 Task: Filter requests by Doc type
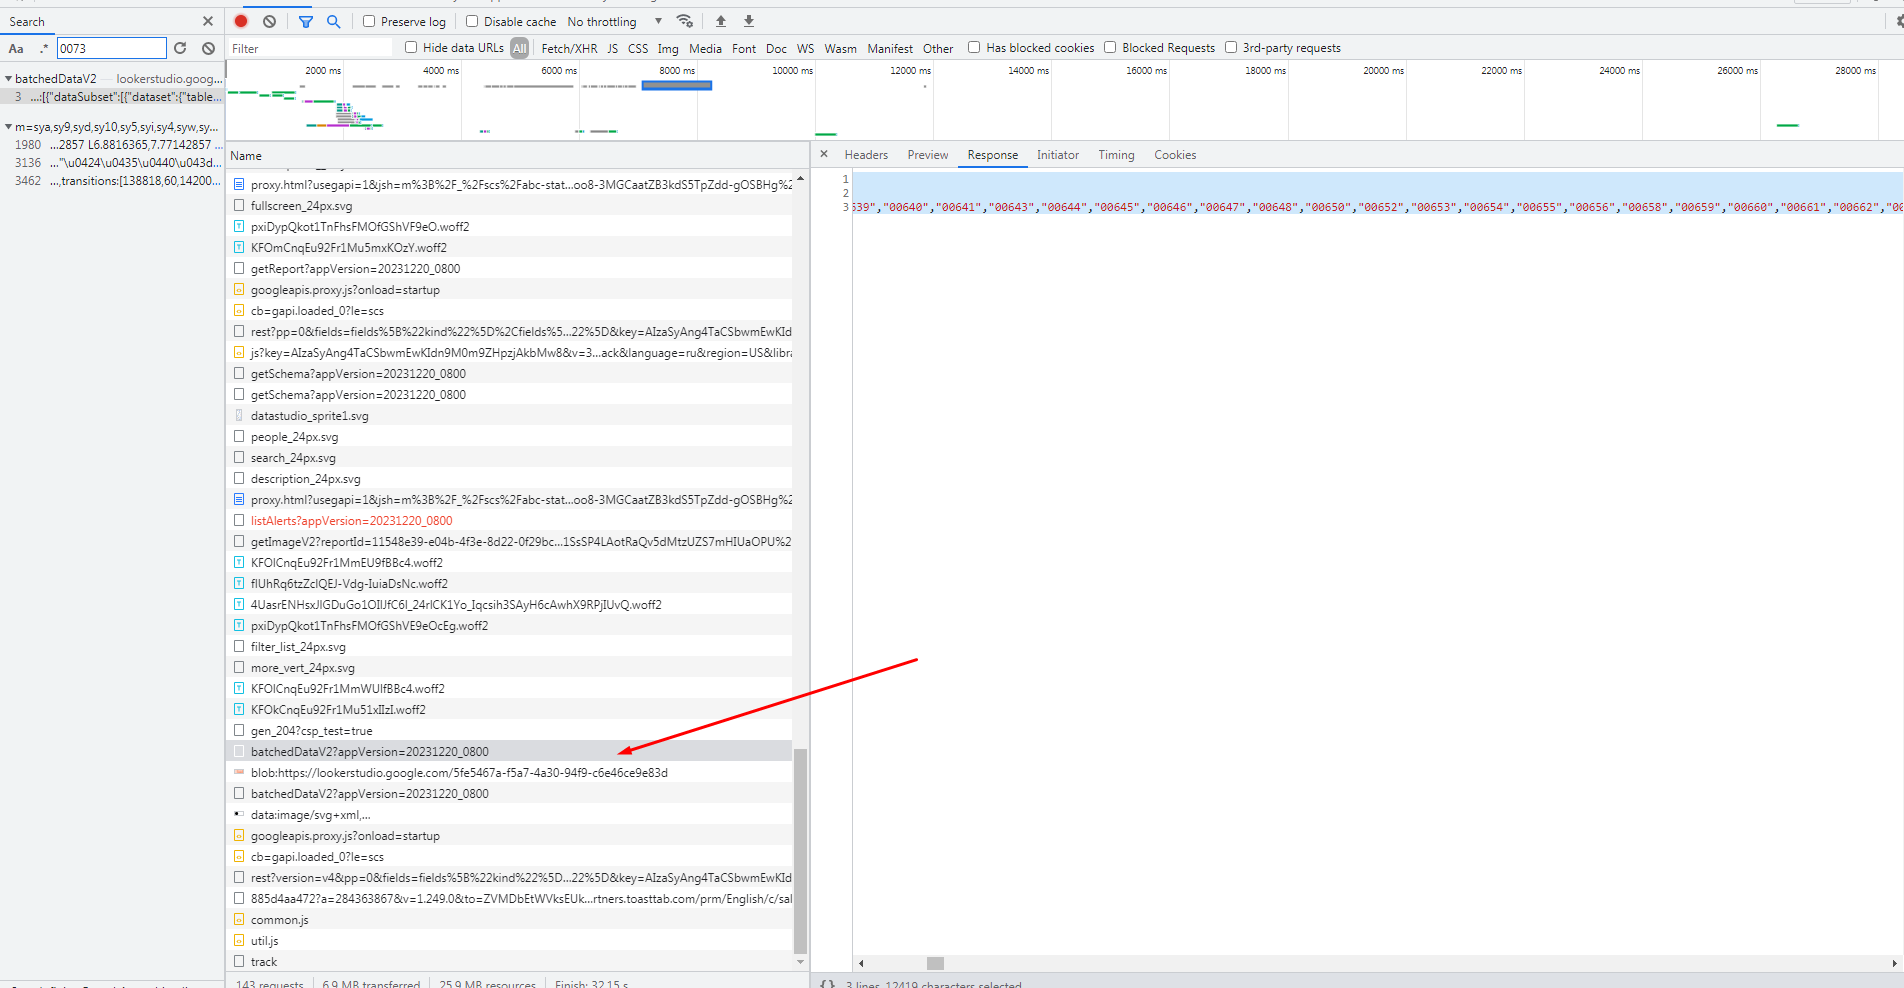(776, 48)
